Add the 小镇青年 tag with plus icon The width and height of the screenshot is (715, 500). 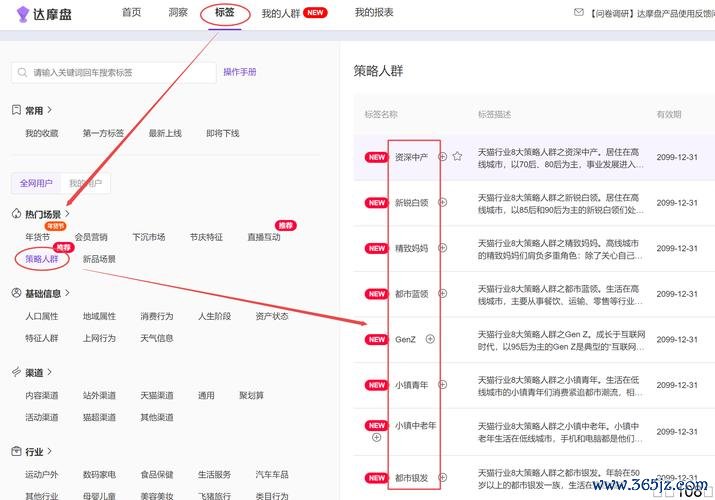[x=442, y=385]
